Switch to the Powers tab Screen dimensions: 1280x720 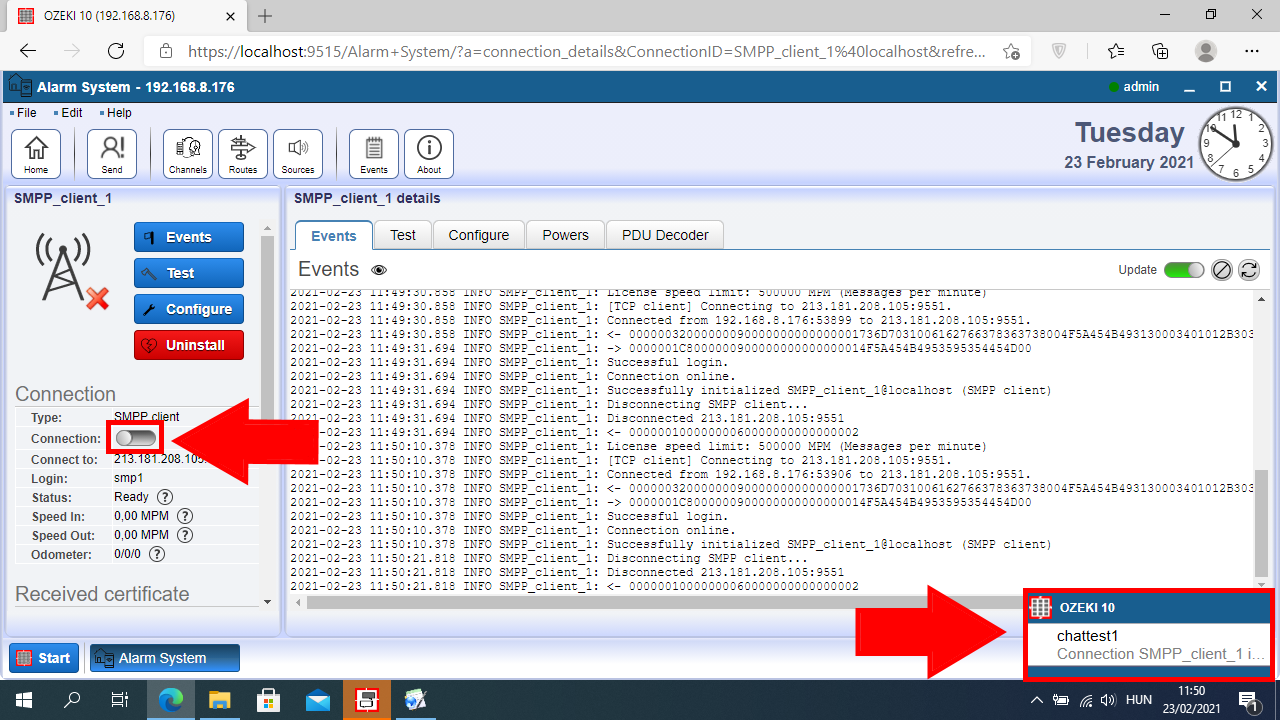566,235
